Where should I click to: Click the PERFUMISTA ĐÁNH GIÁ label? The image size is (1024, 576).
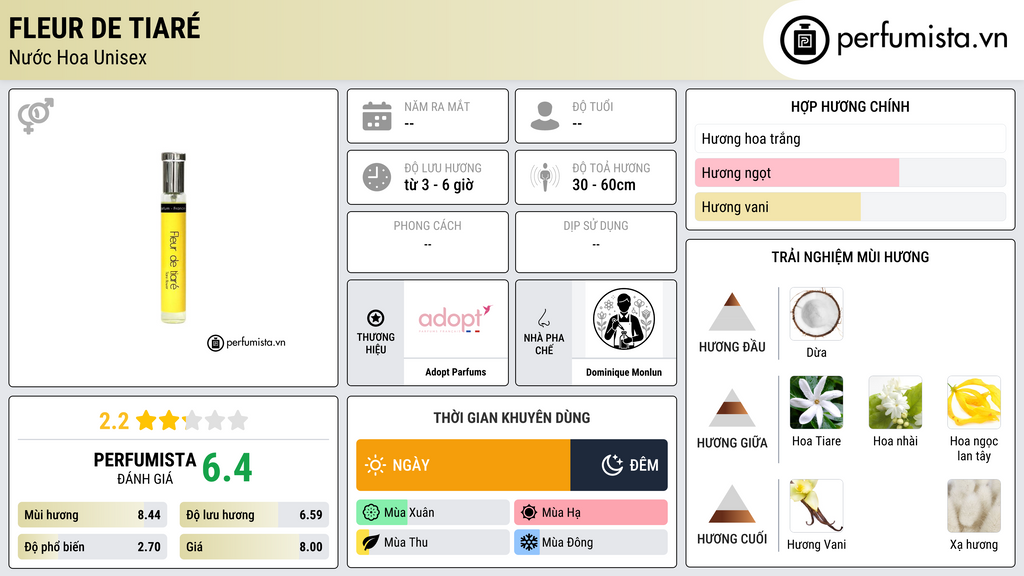pyautogui.click(x=145, y=468)
